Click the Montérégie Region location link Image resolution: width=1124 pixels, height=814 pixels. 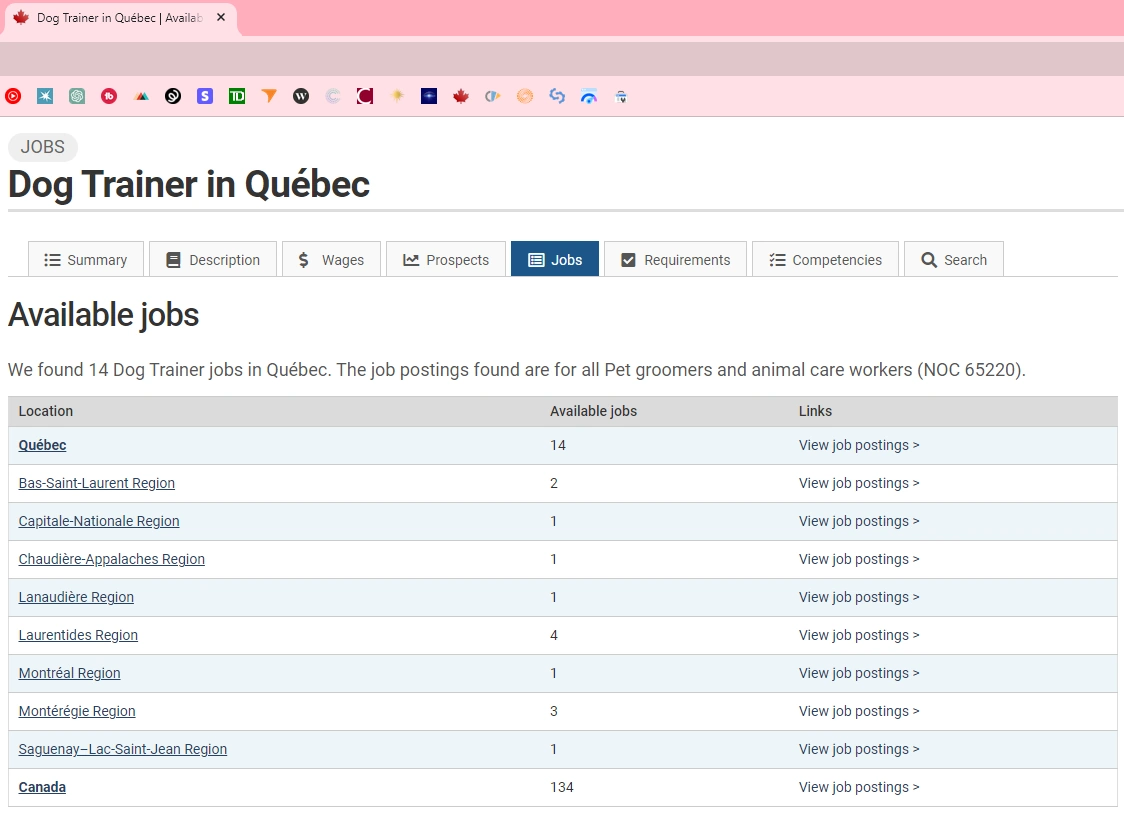coord(77,711)
